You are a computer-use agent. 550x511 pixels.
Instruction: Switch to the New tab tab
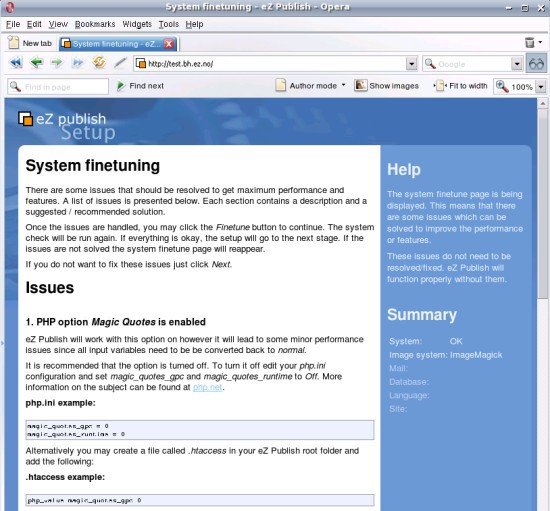[30, 43]
